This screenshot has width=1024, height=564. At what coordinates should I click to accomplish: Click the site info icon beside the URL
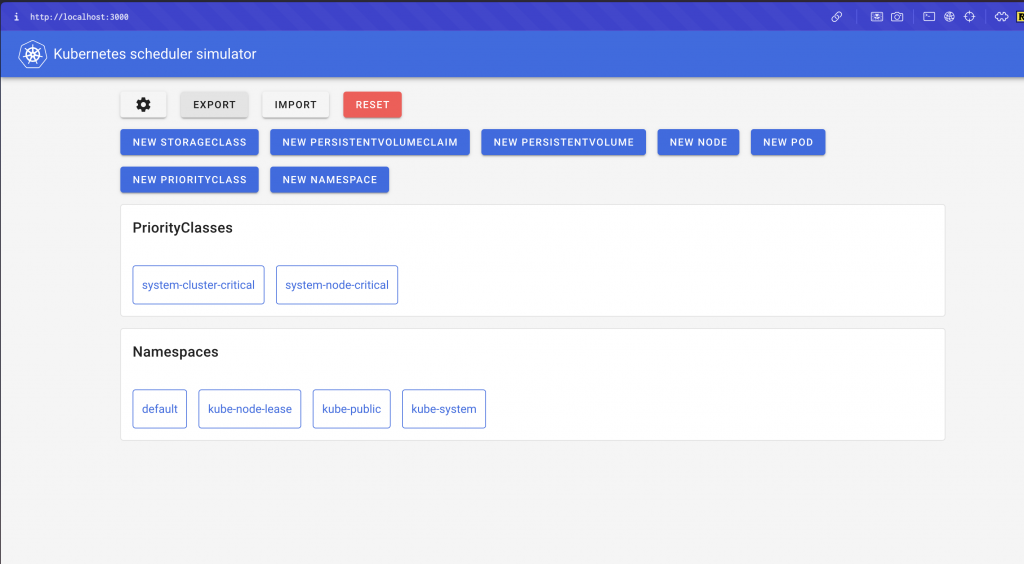point(16,17)
